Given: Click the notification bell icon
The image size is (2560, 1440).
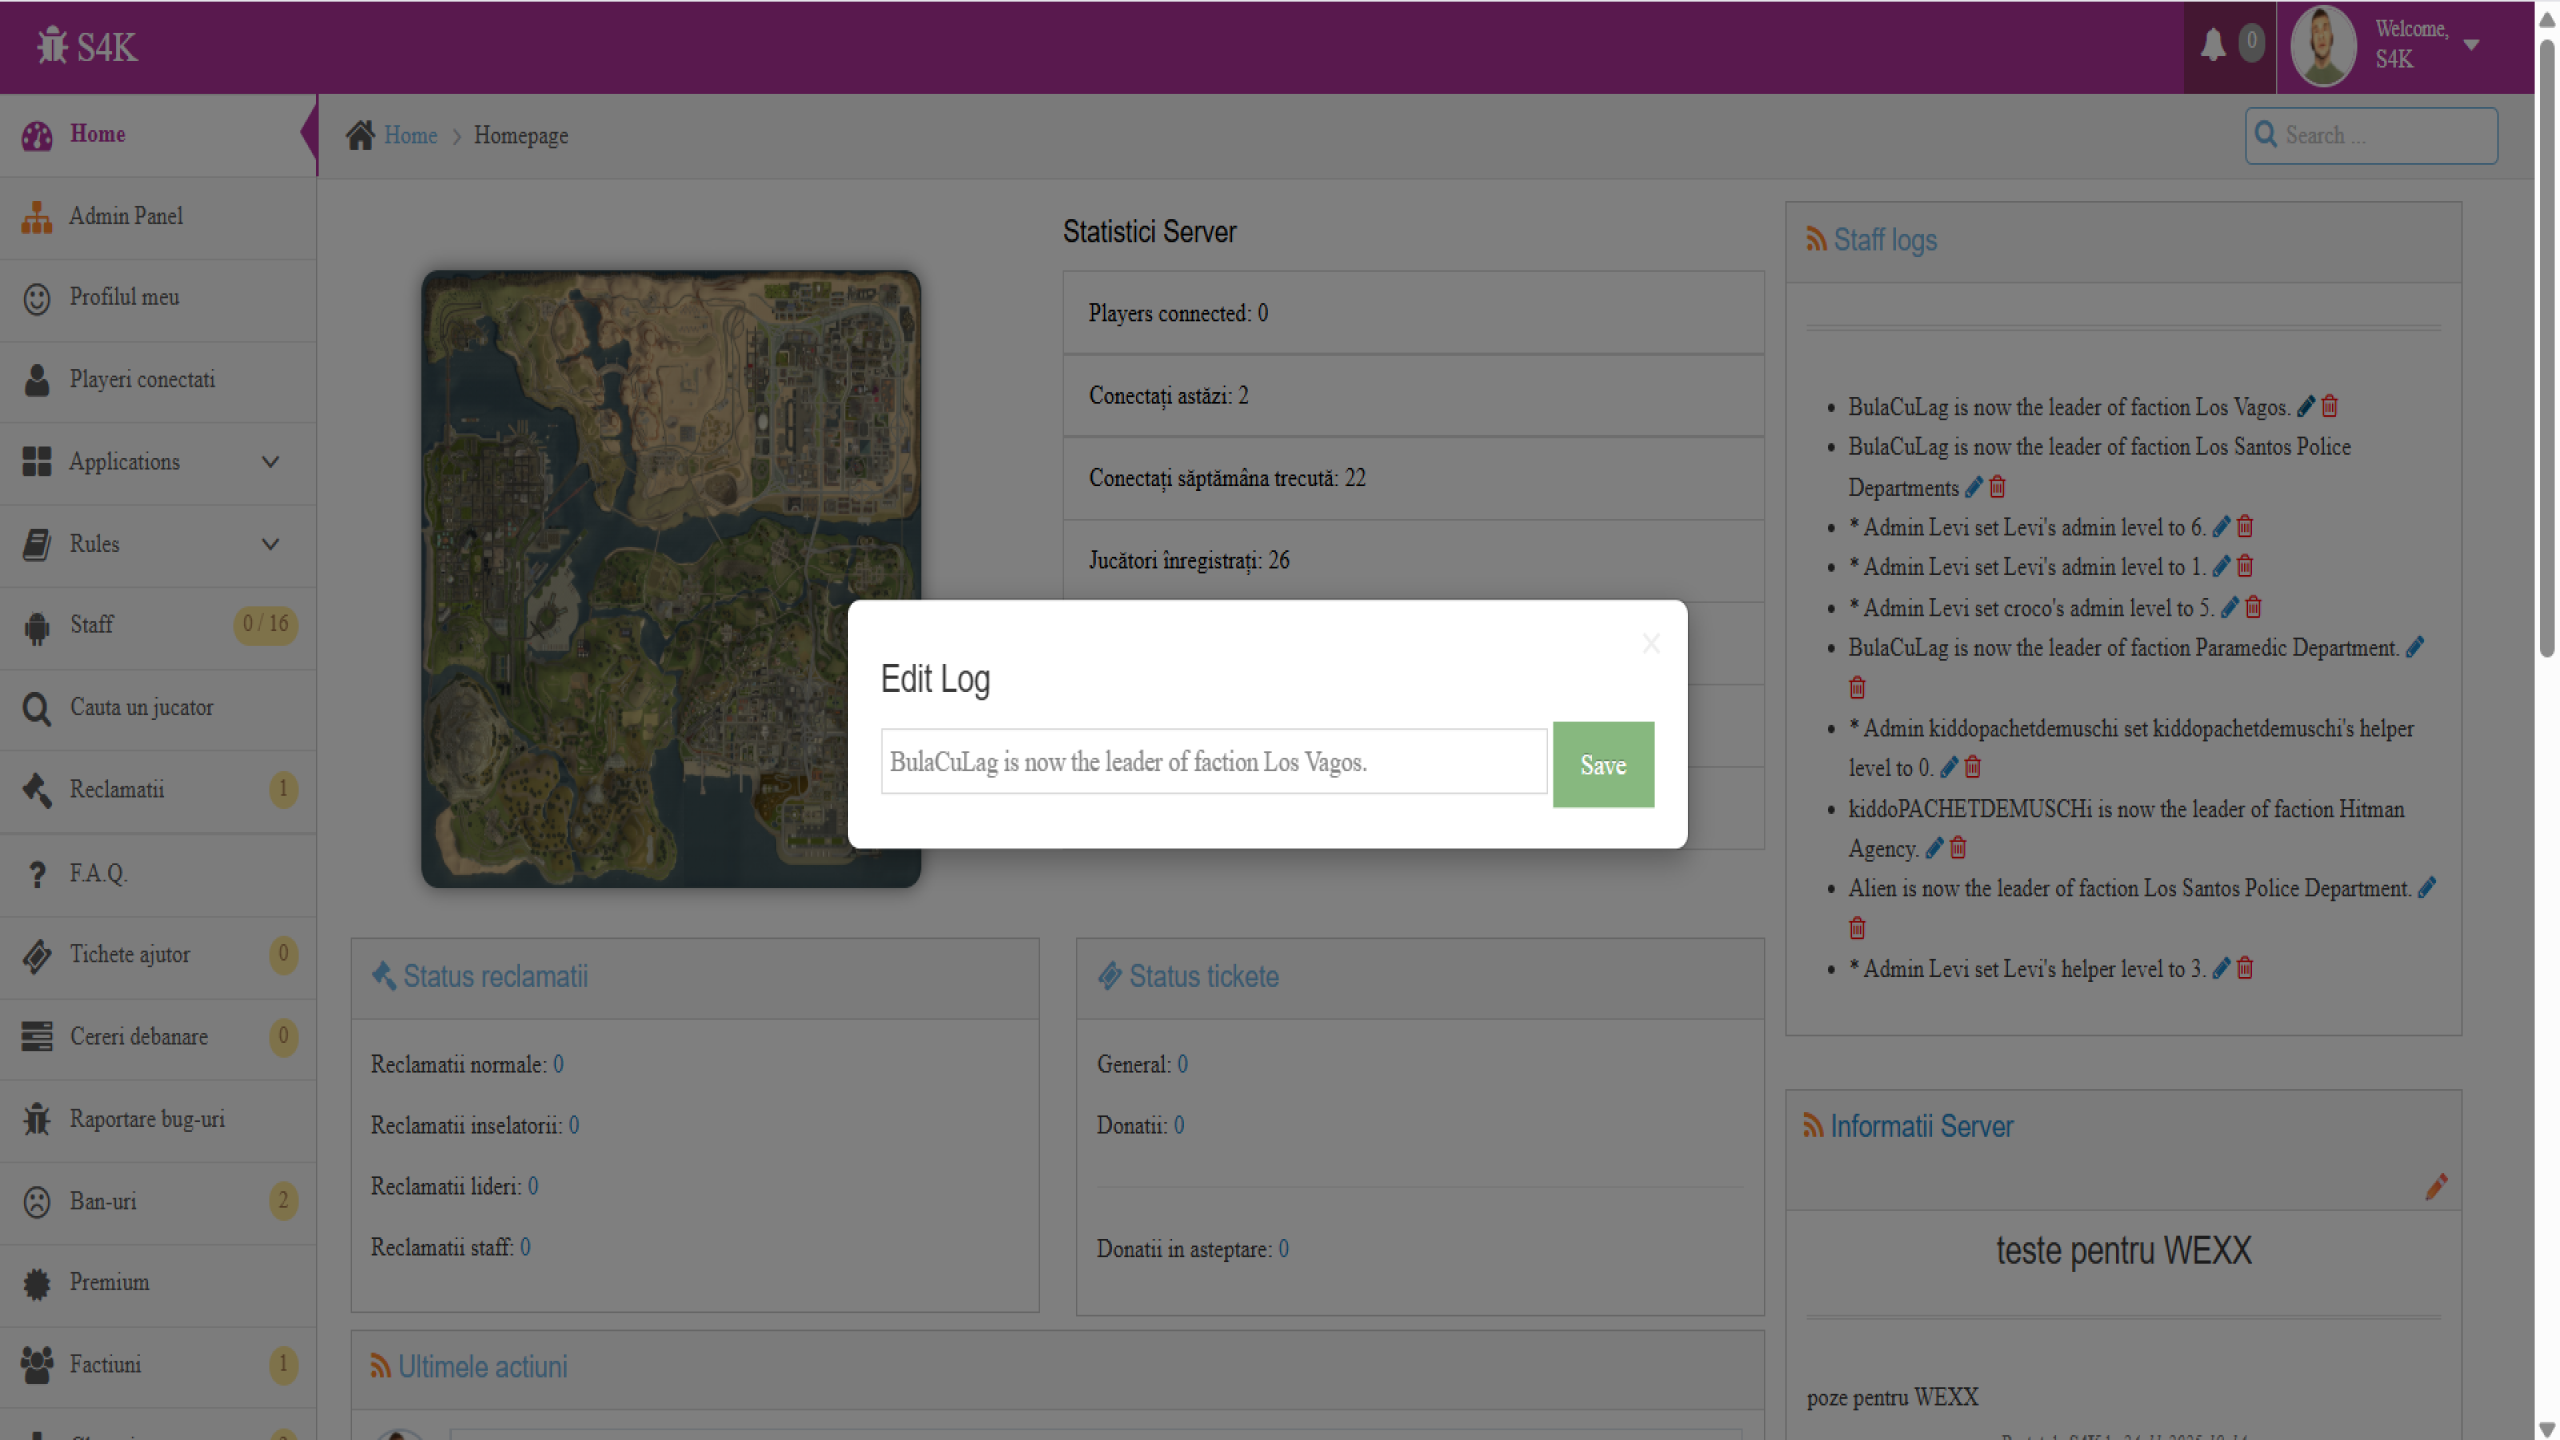Looking at the screenshot, I should pos(2212,45).
